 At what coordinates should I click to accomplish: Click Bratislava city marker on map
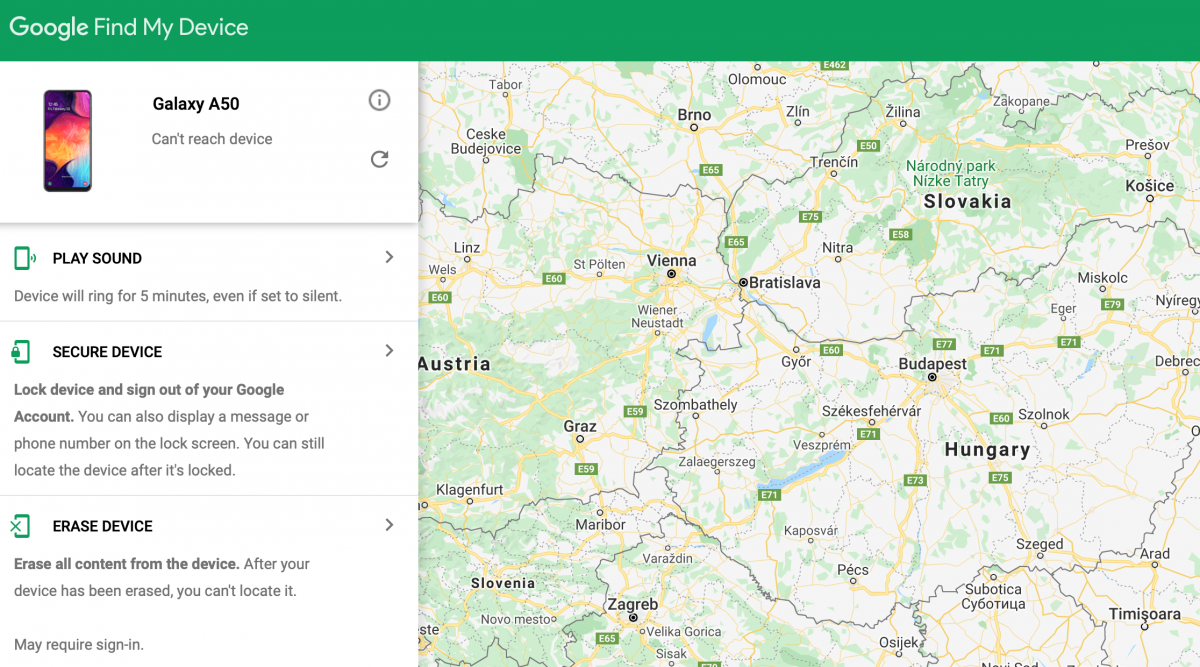743,283
